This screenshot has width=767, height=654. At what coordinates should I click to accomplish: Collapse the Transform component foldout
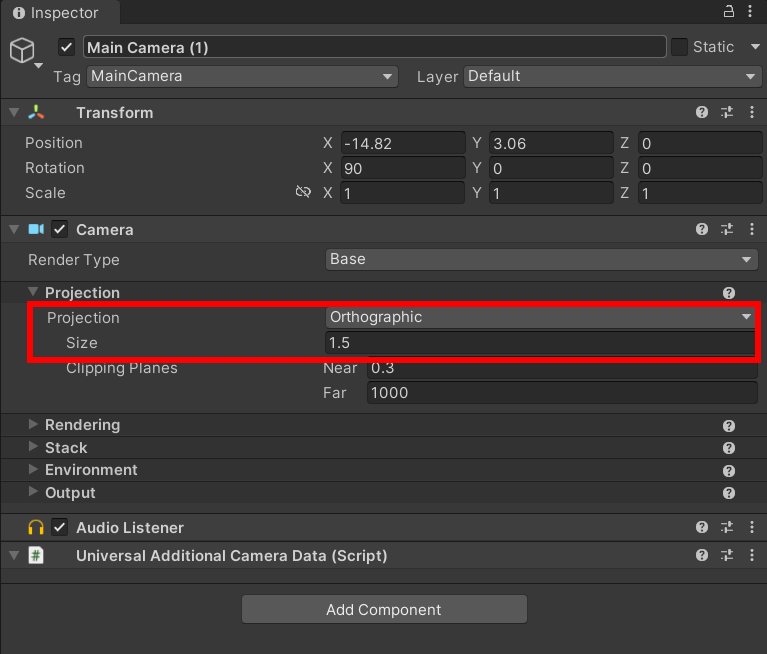tap(14, 113)
